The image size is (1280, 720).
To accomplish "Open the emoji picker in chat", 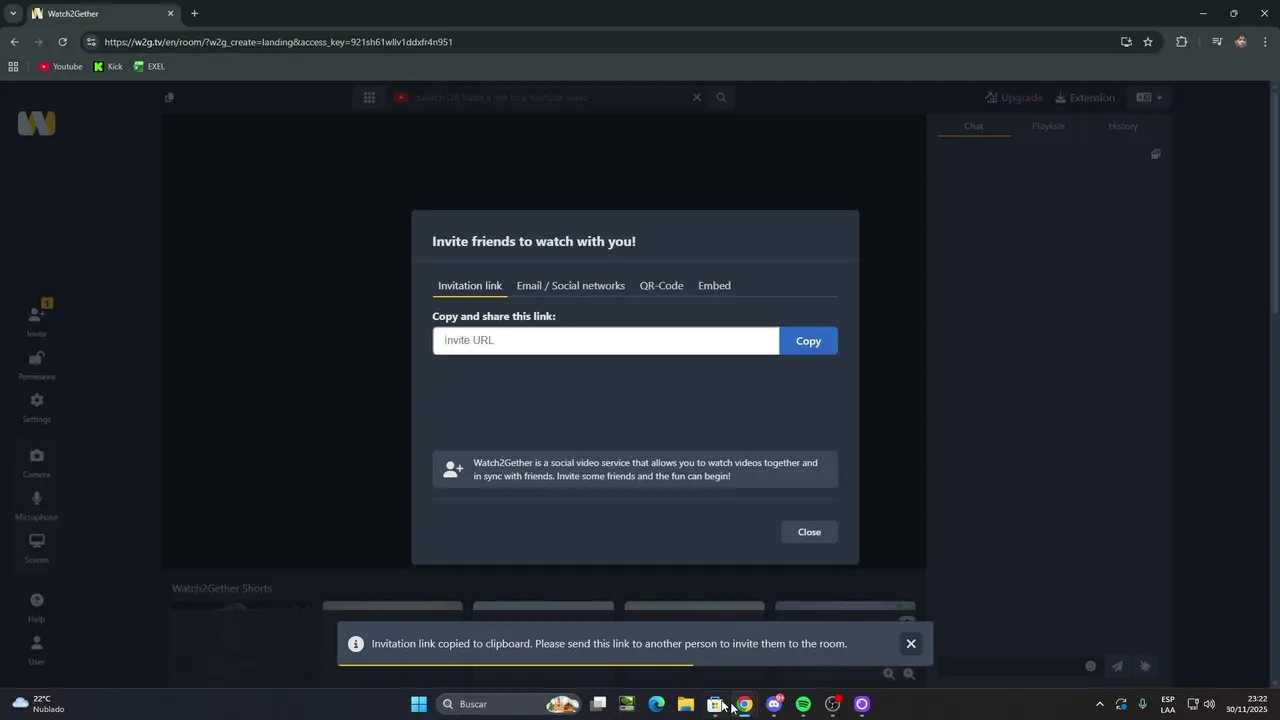I will coord(1091,666).
